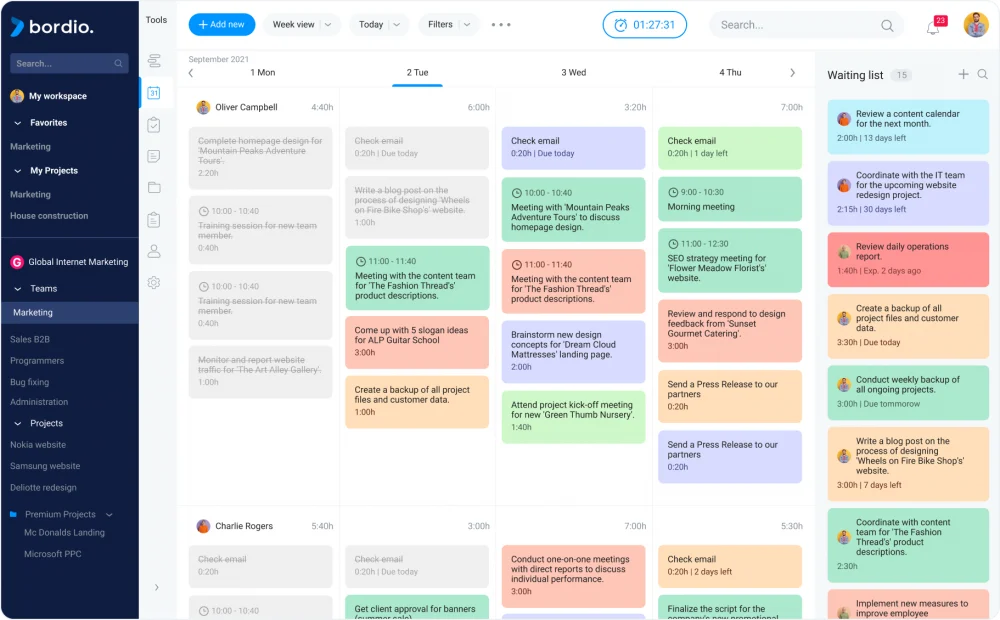Screen dimensions: 1000x620
Task: Open Deloitte redesign project
Action: point(43,488)
